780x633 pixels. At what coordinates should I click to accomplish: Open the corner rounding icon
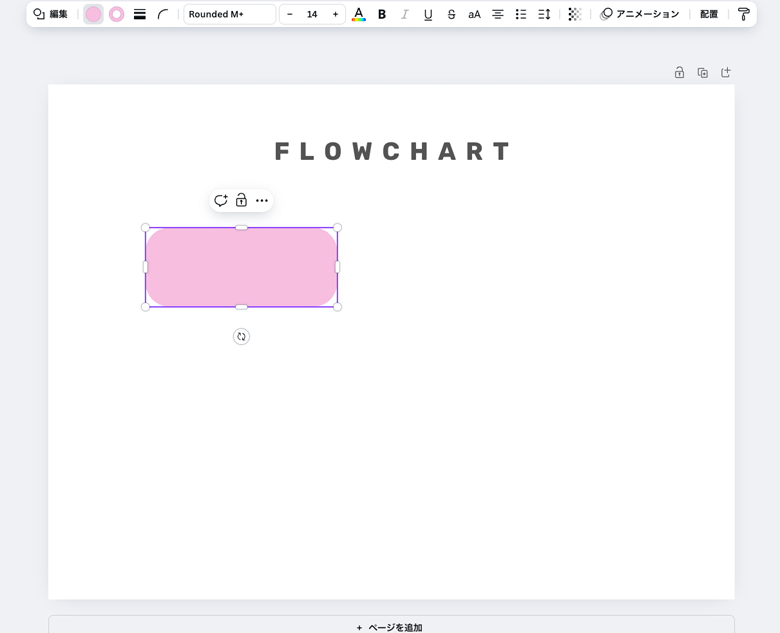(163, 14)
